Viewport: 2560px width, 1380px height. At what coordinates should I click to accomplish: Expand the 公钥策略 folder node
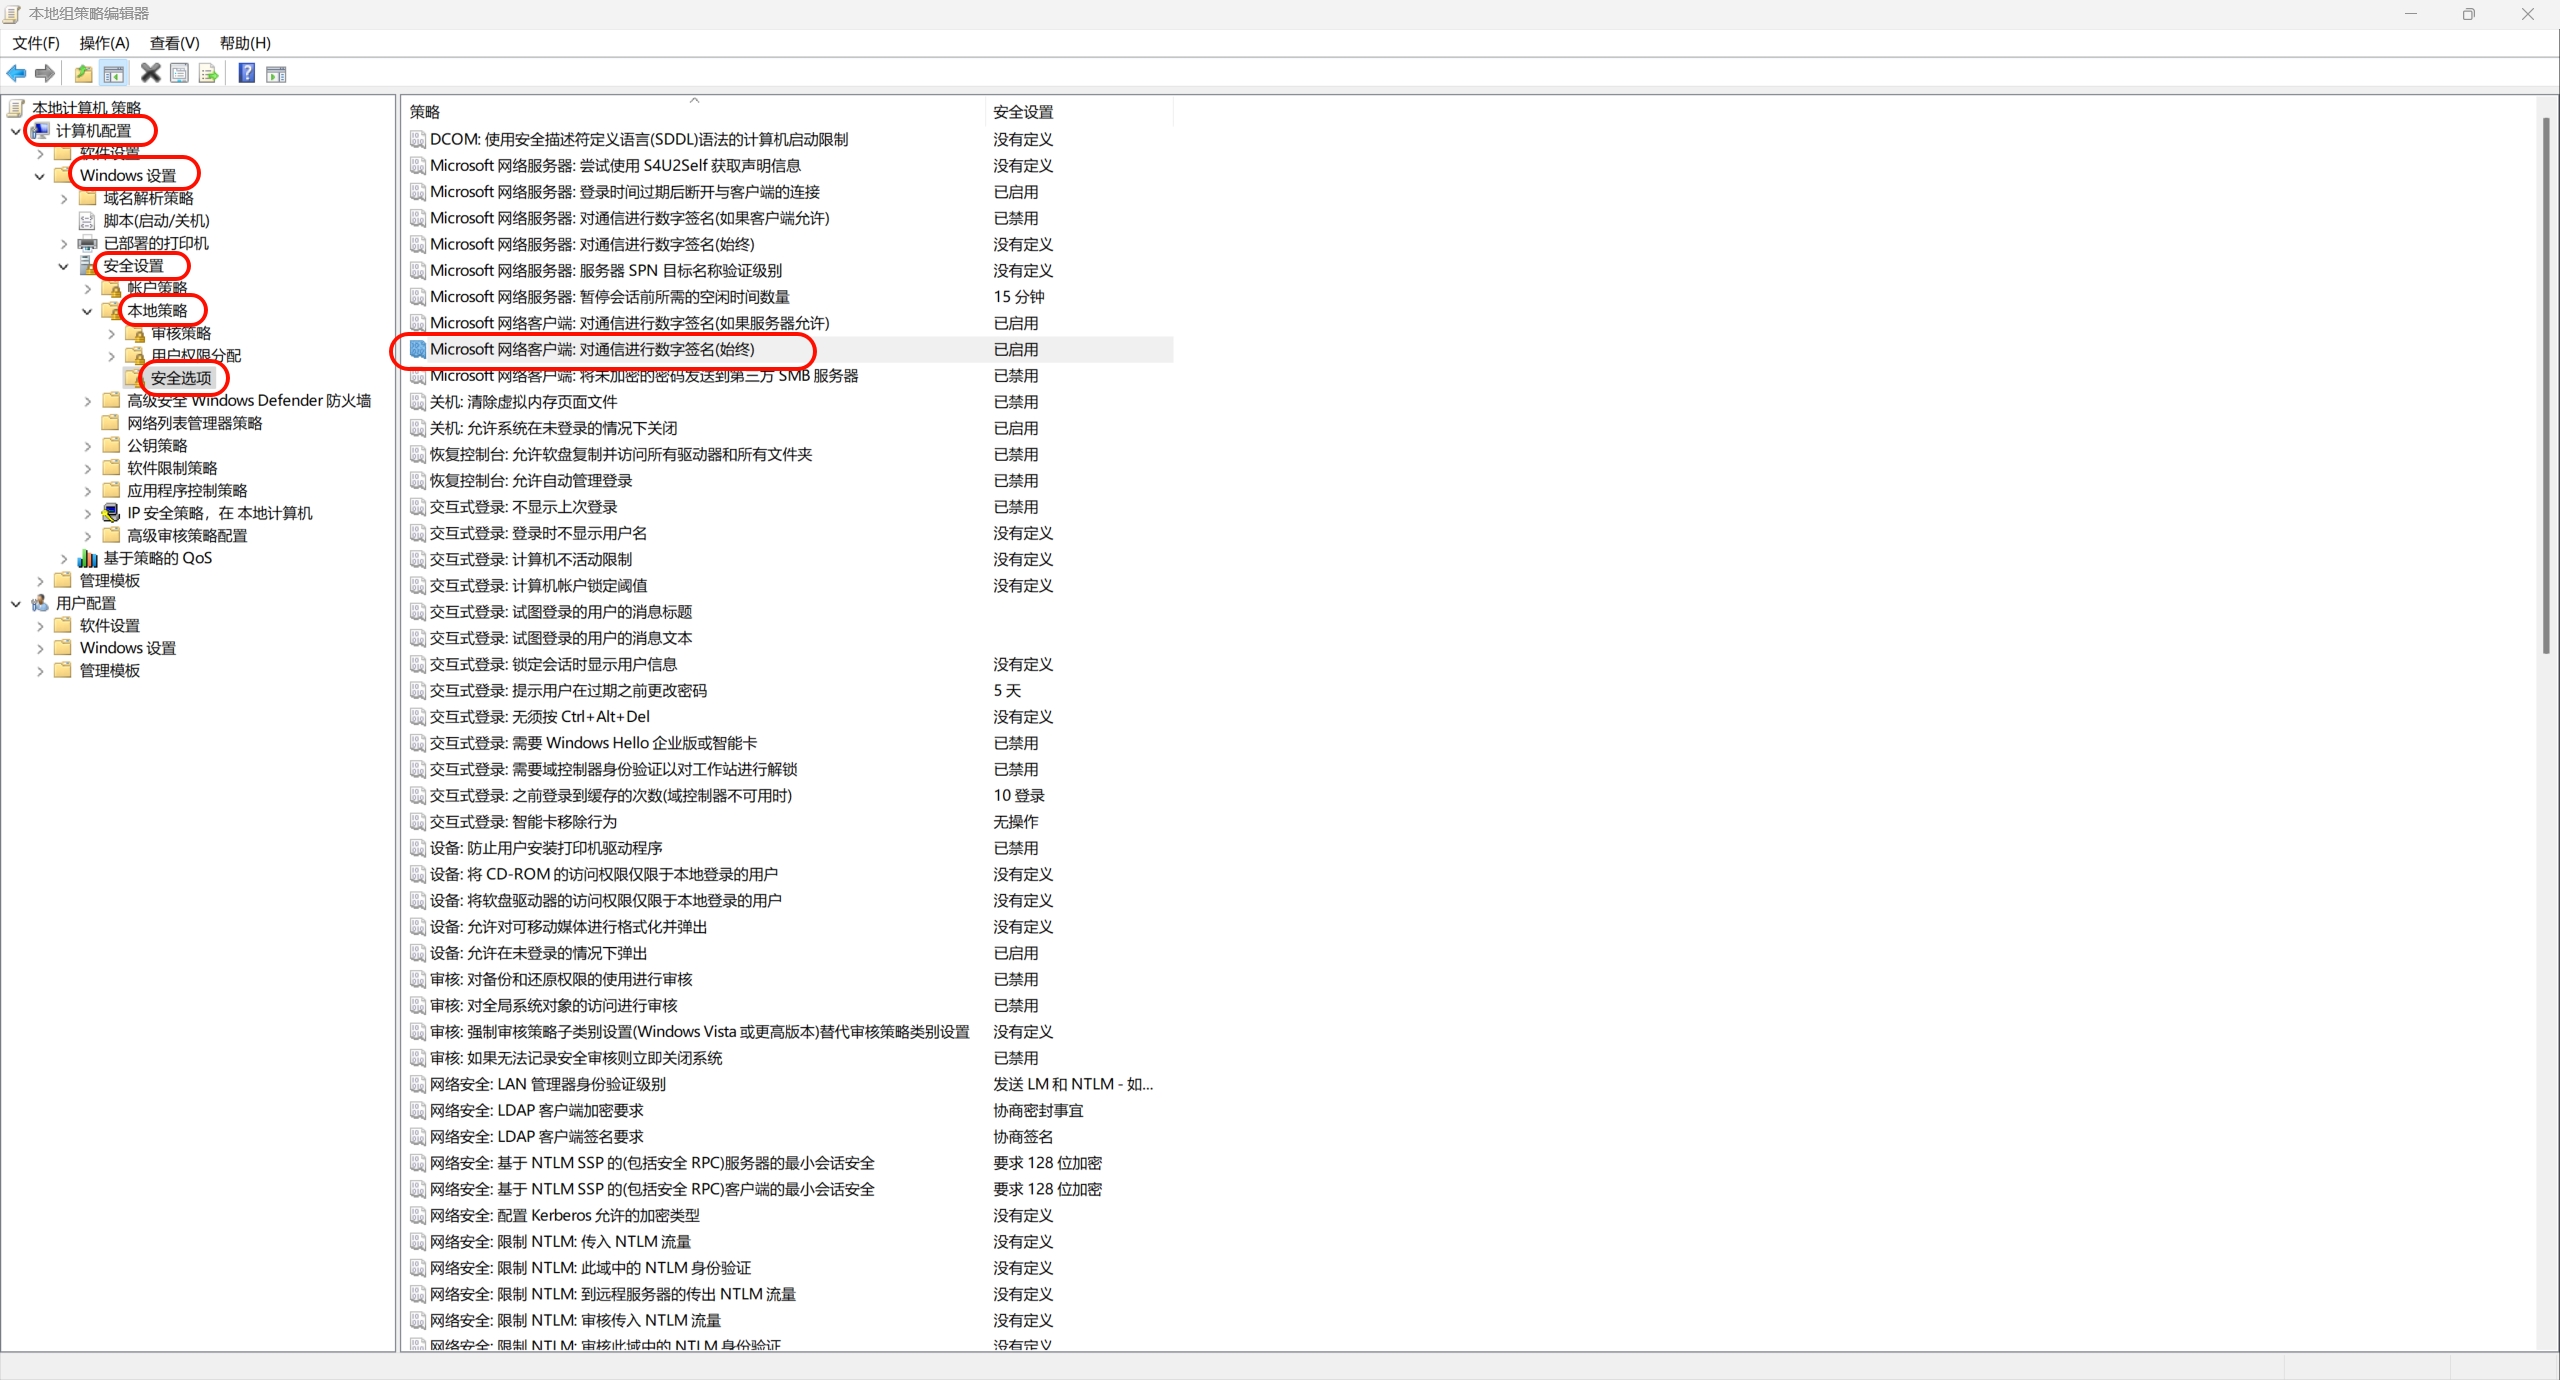click(x=87, y=446)
